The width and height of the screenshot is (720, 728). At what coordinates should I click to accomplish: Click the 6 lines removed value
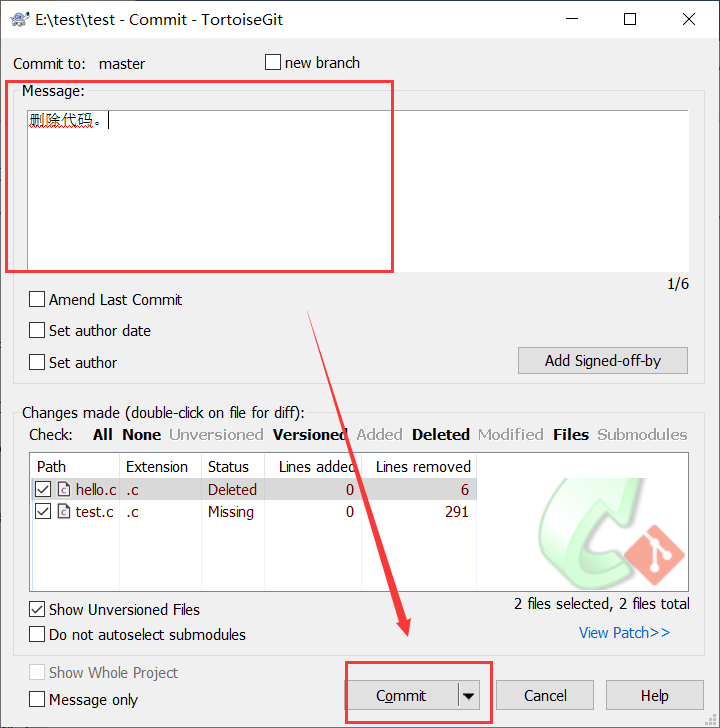pos(465,489)
